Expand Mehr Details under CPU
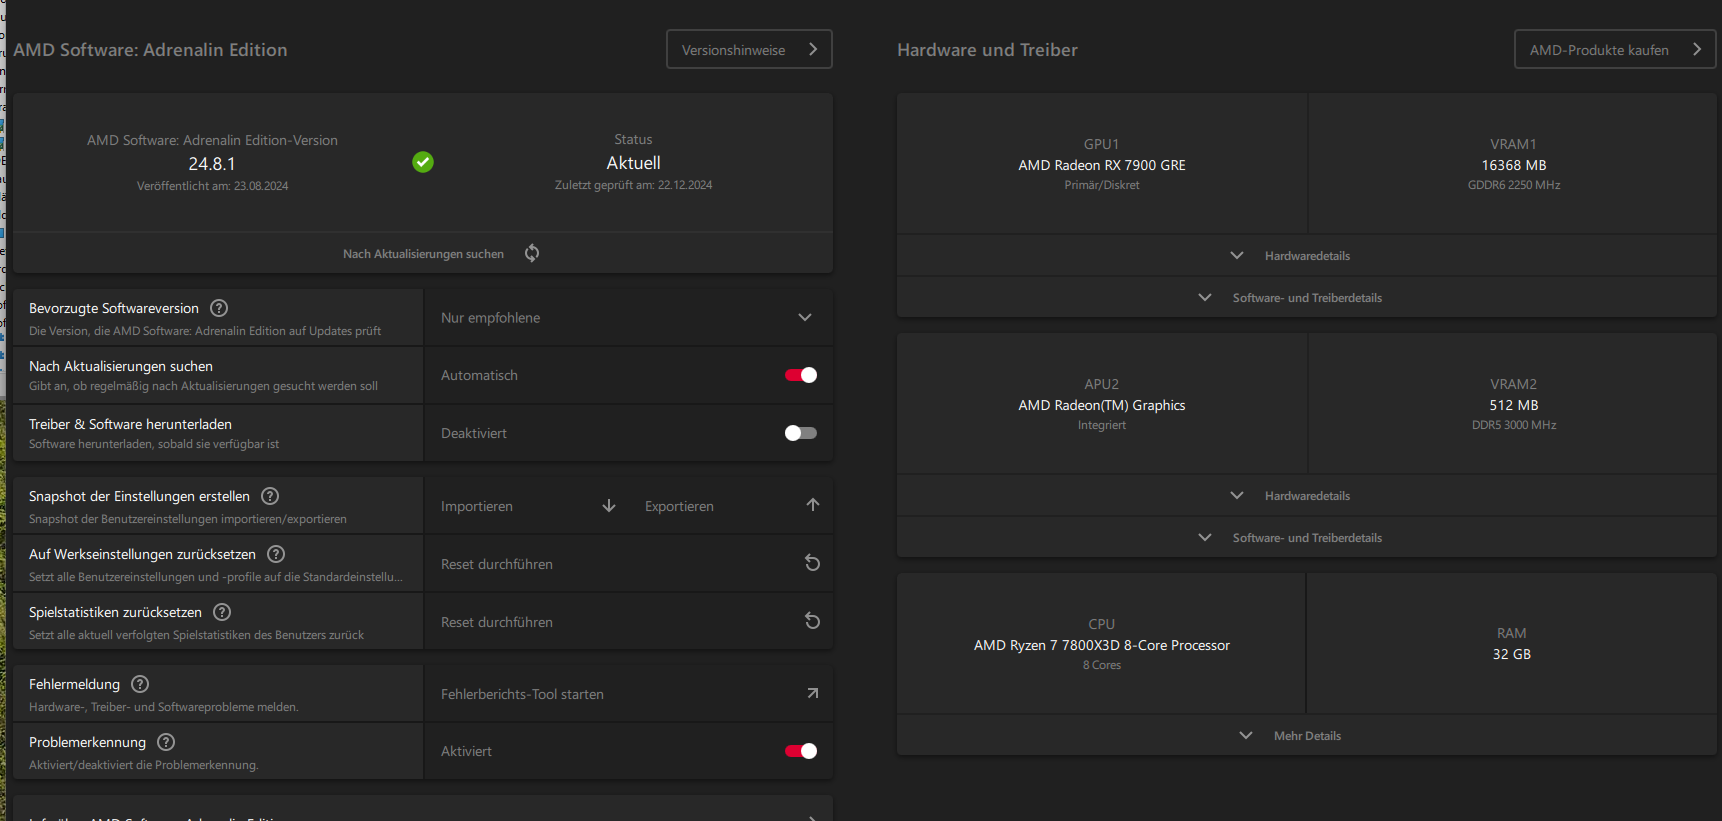This screenshot has height=821, width=1722. tap(1306, 736)
